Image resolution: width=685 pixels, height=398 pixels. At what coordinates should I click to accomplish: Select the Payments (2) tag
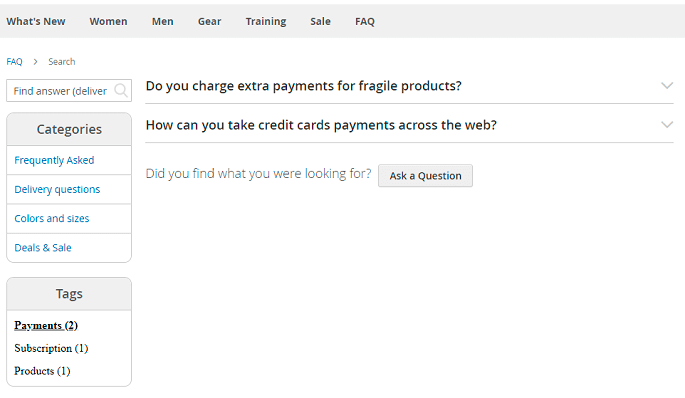(x=46, y=325)
